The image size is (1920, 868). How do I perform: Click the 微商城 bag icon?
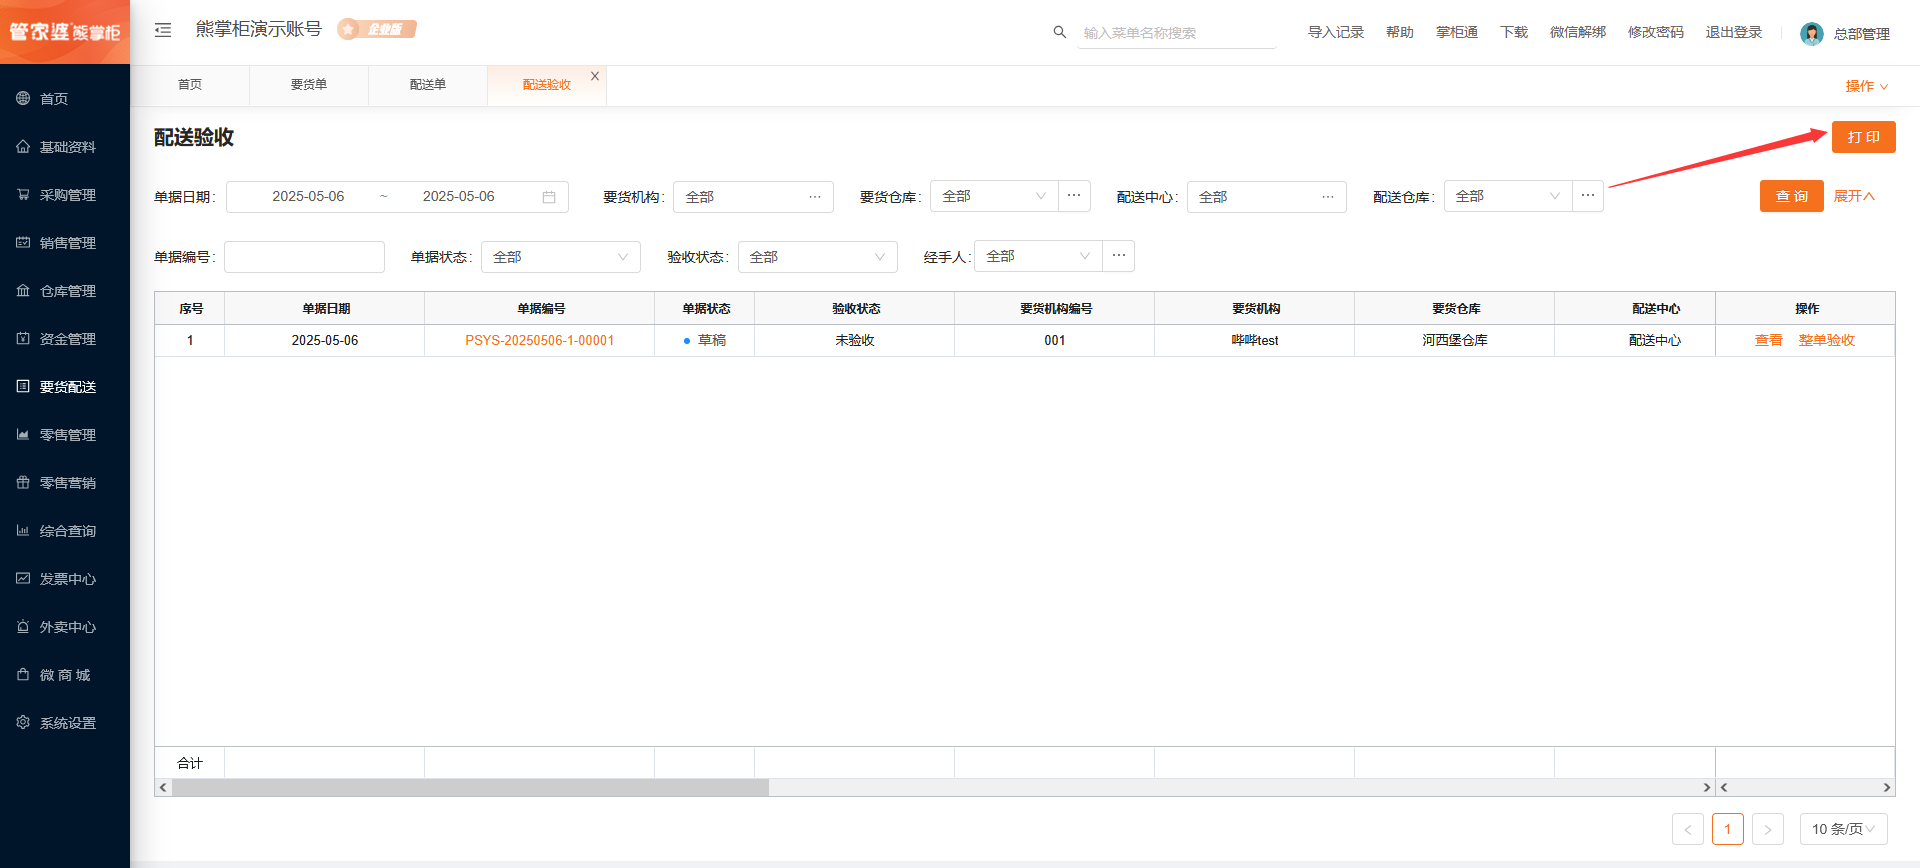[x=23, y=674]
